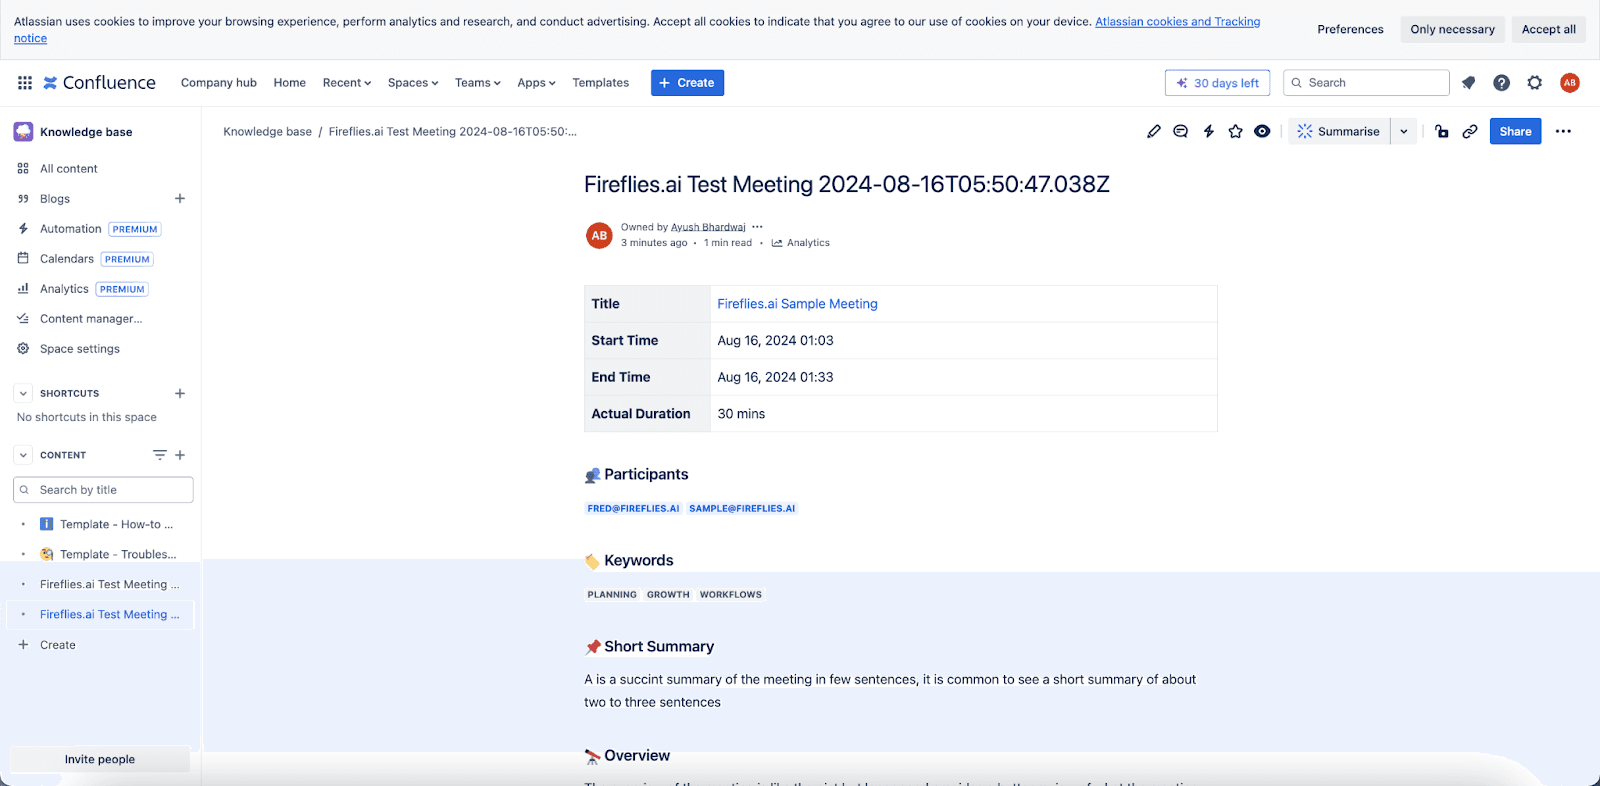Open the more actions ellipsis menu

pos(1563,131)
